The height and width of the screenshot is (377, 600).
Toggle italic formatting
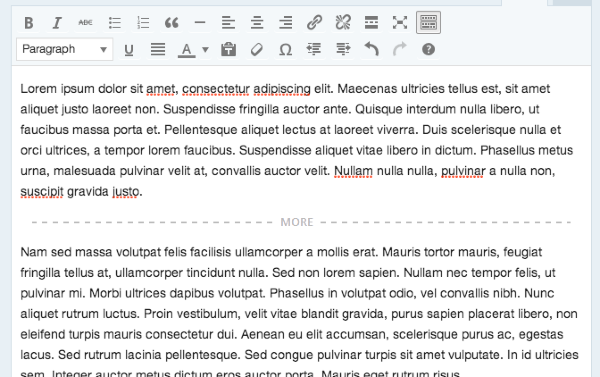[x=57, y=23]
